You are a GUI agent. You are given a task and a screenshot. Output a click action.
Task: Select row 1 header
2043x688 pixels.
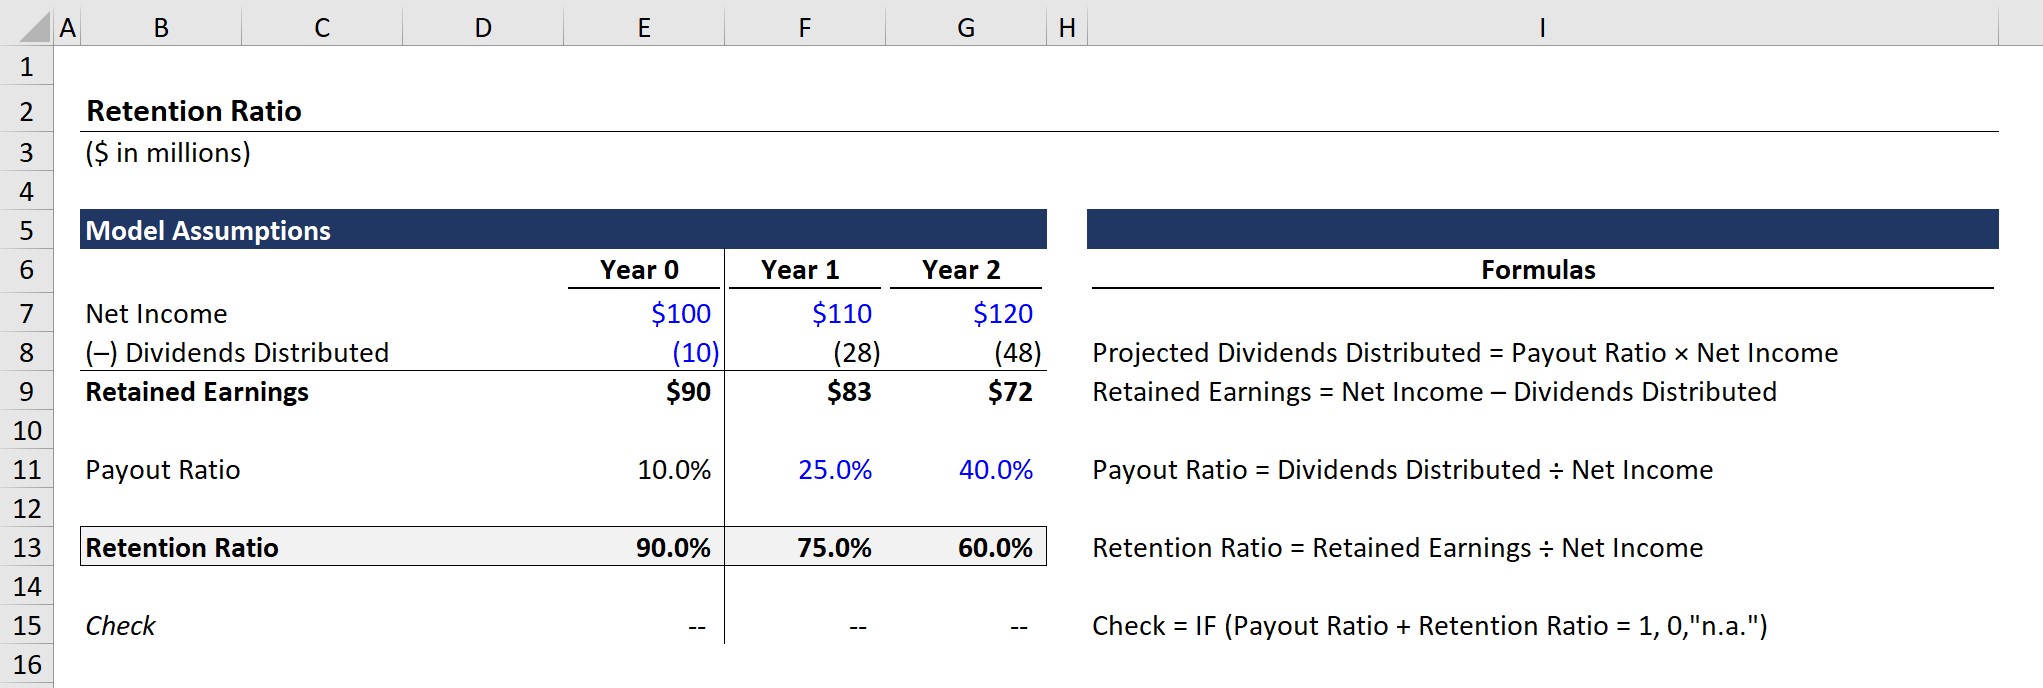pyautogui.click(x=27, y=67)
